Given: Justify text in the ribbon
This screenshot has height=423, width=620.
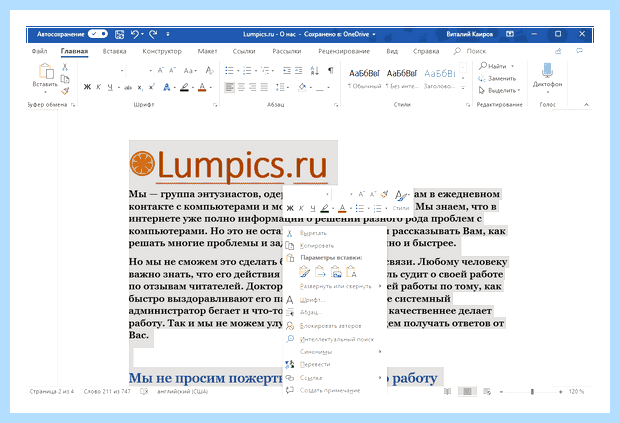Looking at the screenshot, I should coord(264,87).
